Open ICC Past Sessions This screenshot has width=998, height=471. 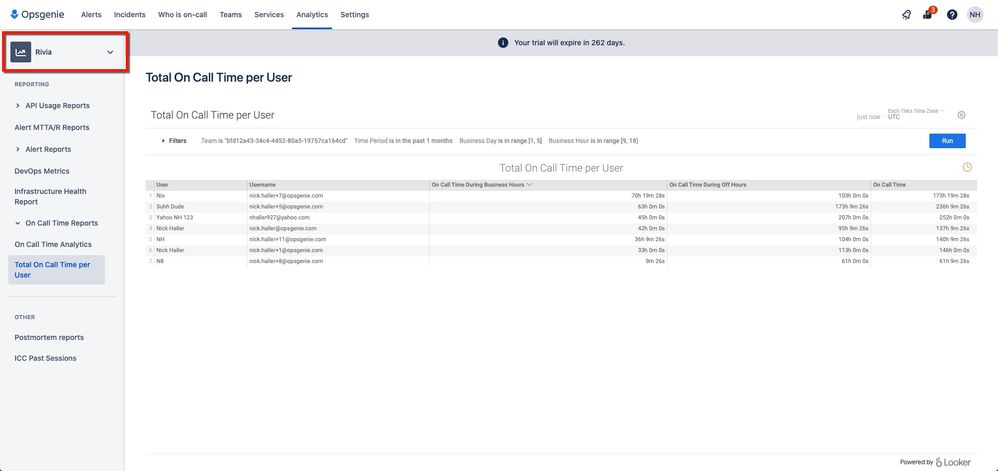pos(45,358)
